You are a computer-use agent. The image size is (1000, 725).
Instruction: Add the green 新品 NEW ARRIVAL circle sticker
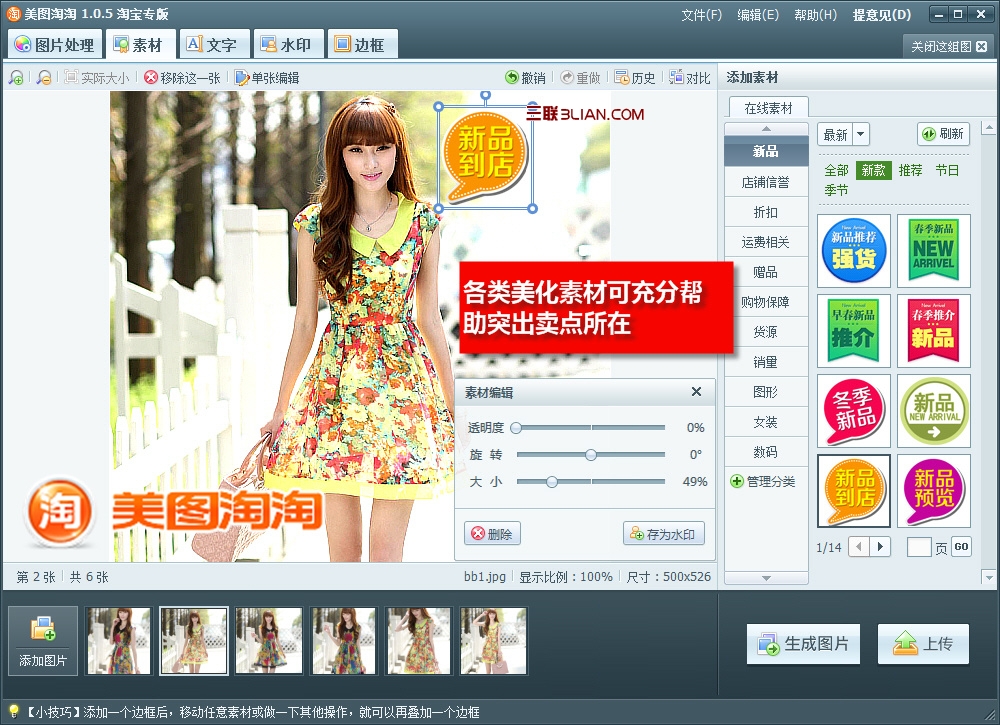(x=934, y=411)
